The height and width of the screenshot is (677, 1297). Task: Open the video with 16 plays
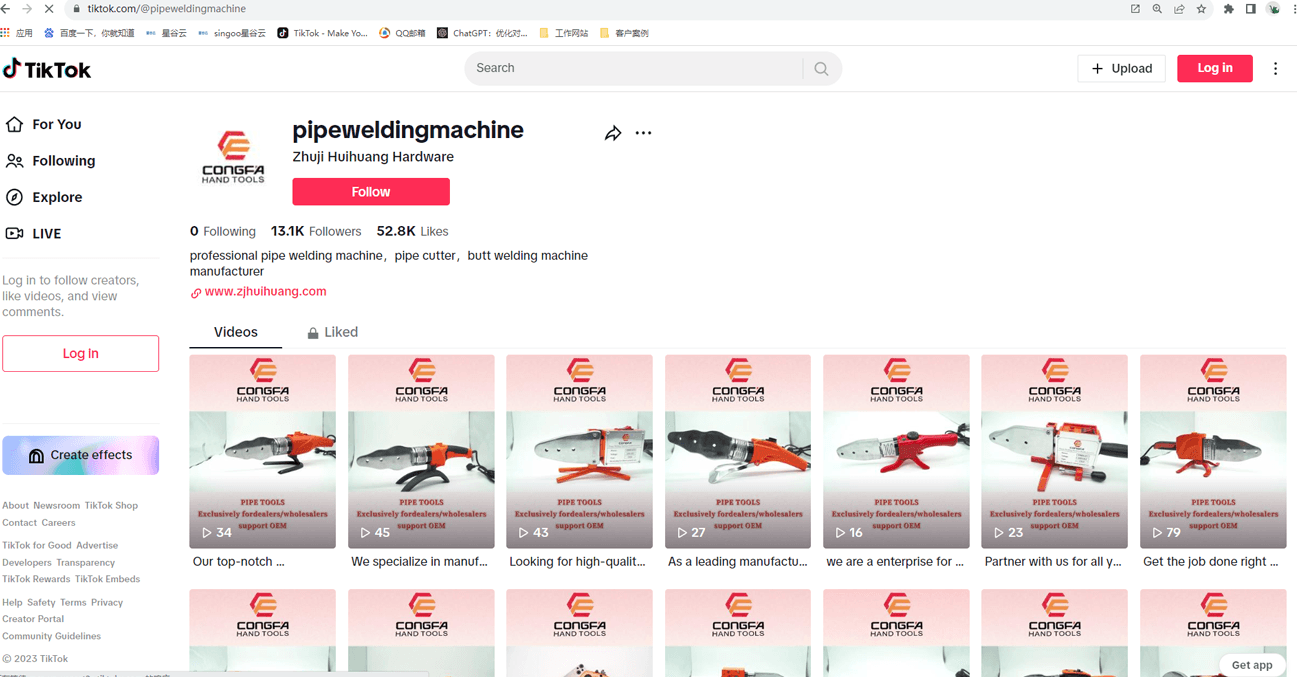896,451
